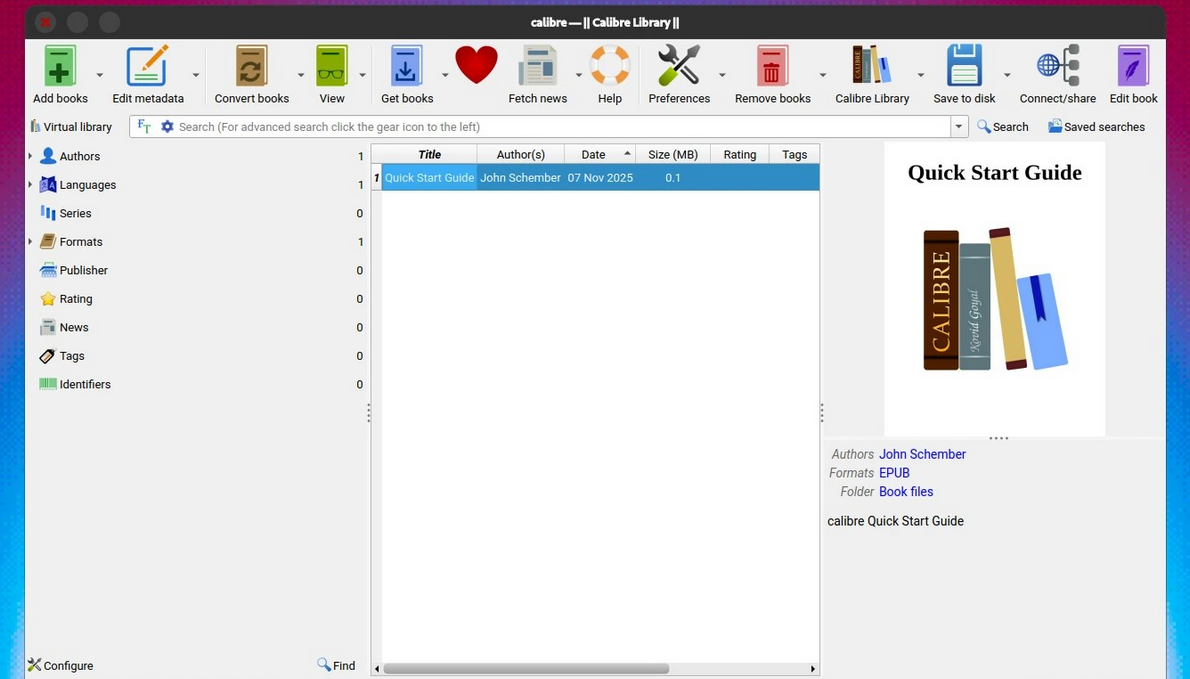This screenshot has height=679, width=1190.
Task: Open the search history dropdown arrow
Action: pyautogui.click(x=959, y=127)
